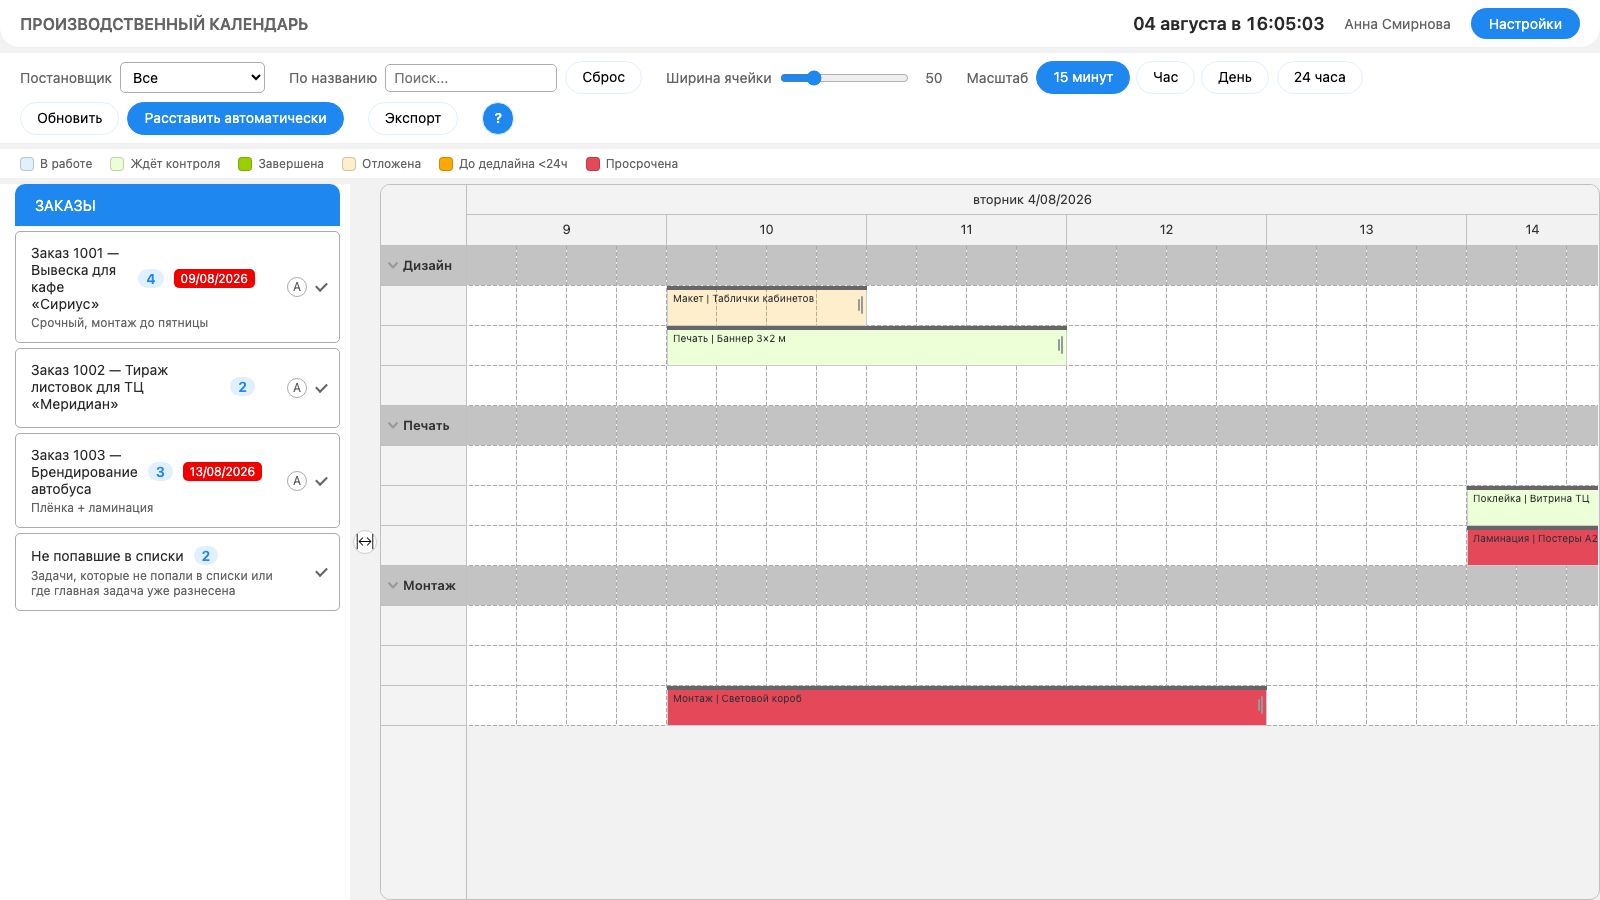Open Настройки
Image resolution: width=1600 pixels, height=900 pixels.
pyautogui.click(x=1525, y=24)
